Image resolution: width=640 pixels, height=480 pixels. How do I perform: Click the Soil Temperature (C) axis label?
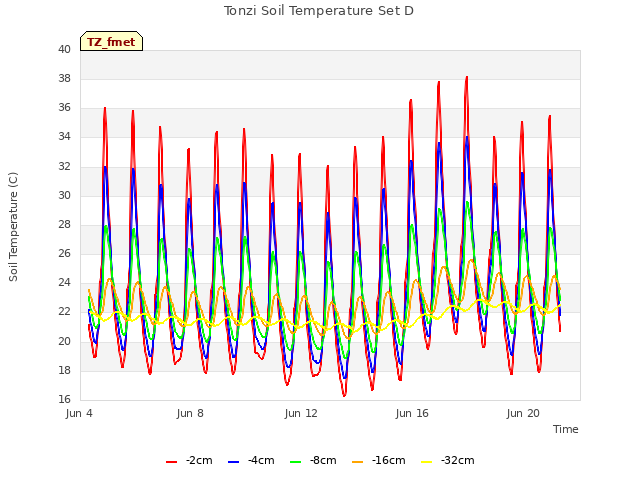[x=13, y=227]
